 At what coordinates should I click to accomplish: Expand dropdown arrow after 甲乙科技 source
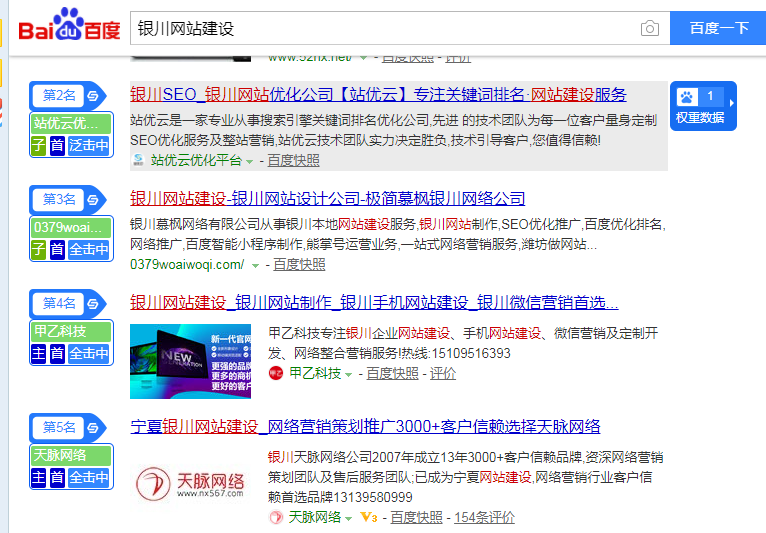[348, 375]
